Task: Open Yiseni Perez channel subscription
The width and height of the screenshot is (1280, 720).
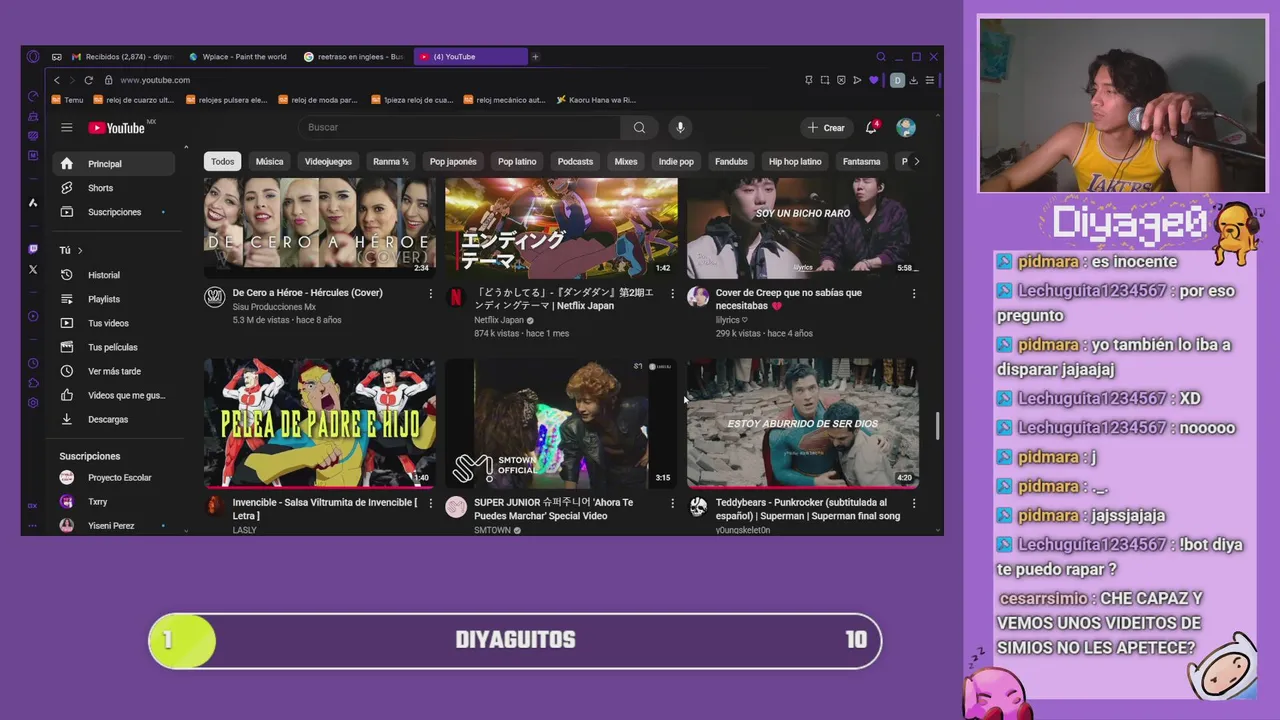Action: (114, 526)
